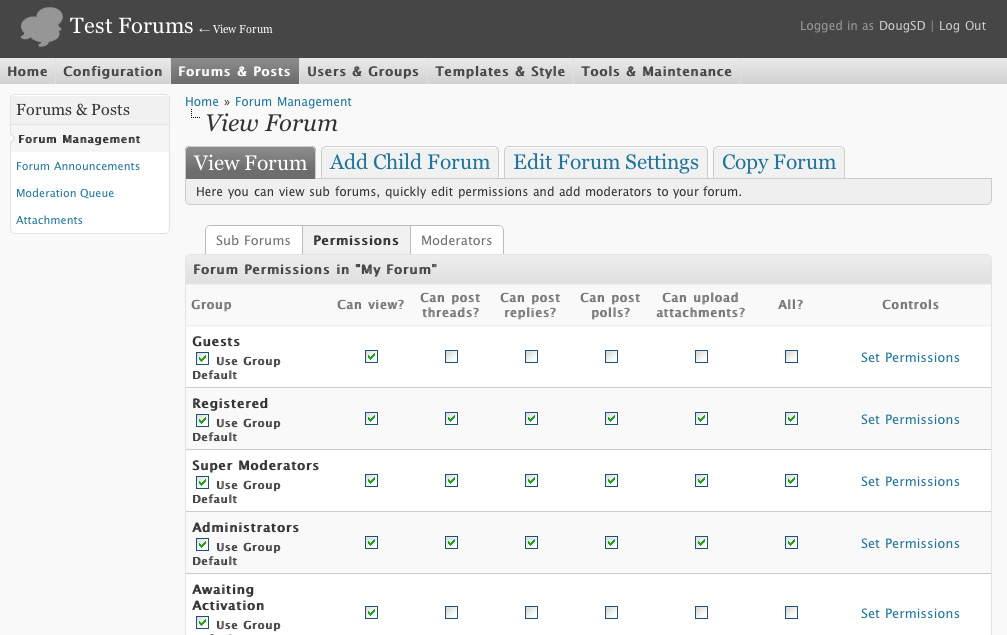The image size is (1007, 635).
Task: Switch to the Sub Forums tab
Action: (253, 240)
